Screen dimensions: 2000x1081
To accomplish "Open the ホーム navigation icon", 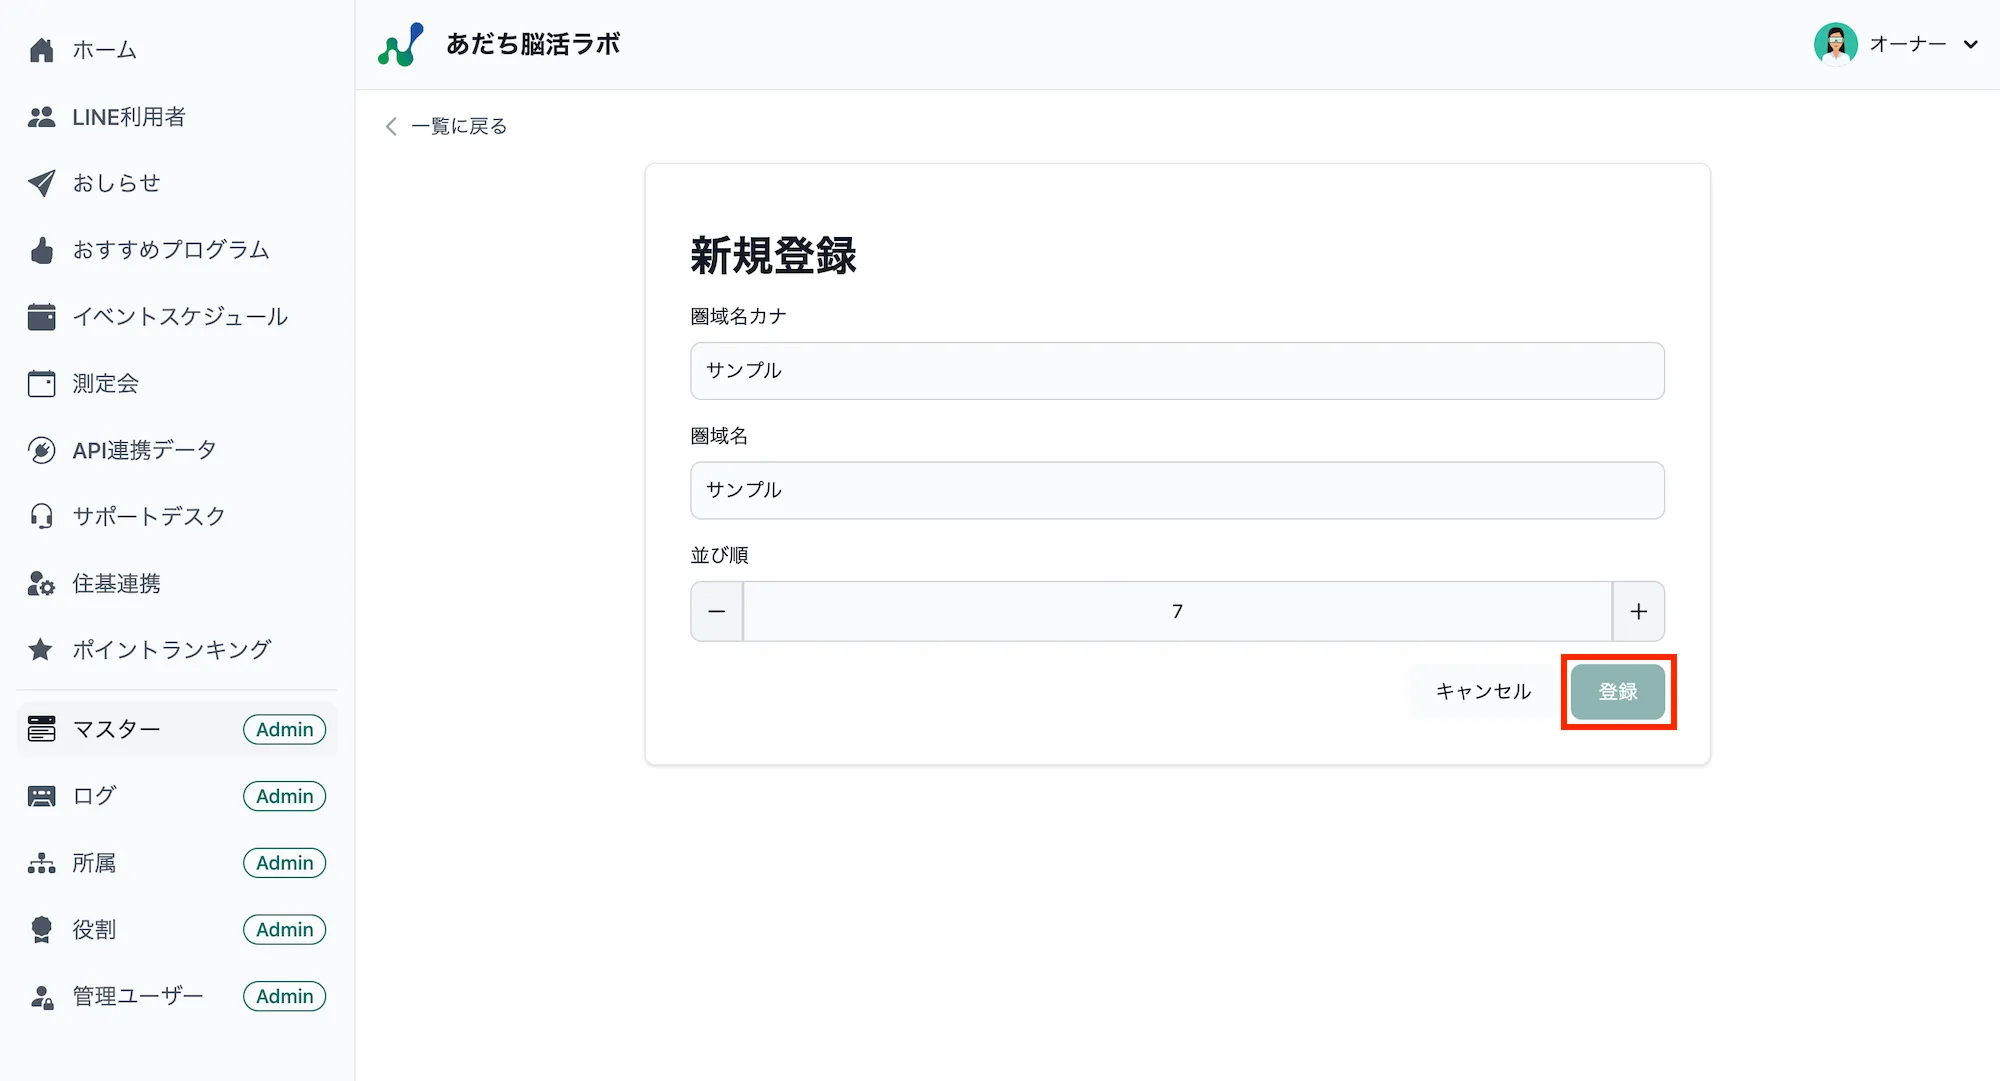I will [41, 49].
